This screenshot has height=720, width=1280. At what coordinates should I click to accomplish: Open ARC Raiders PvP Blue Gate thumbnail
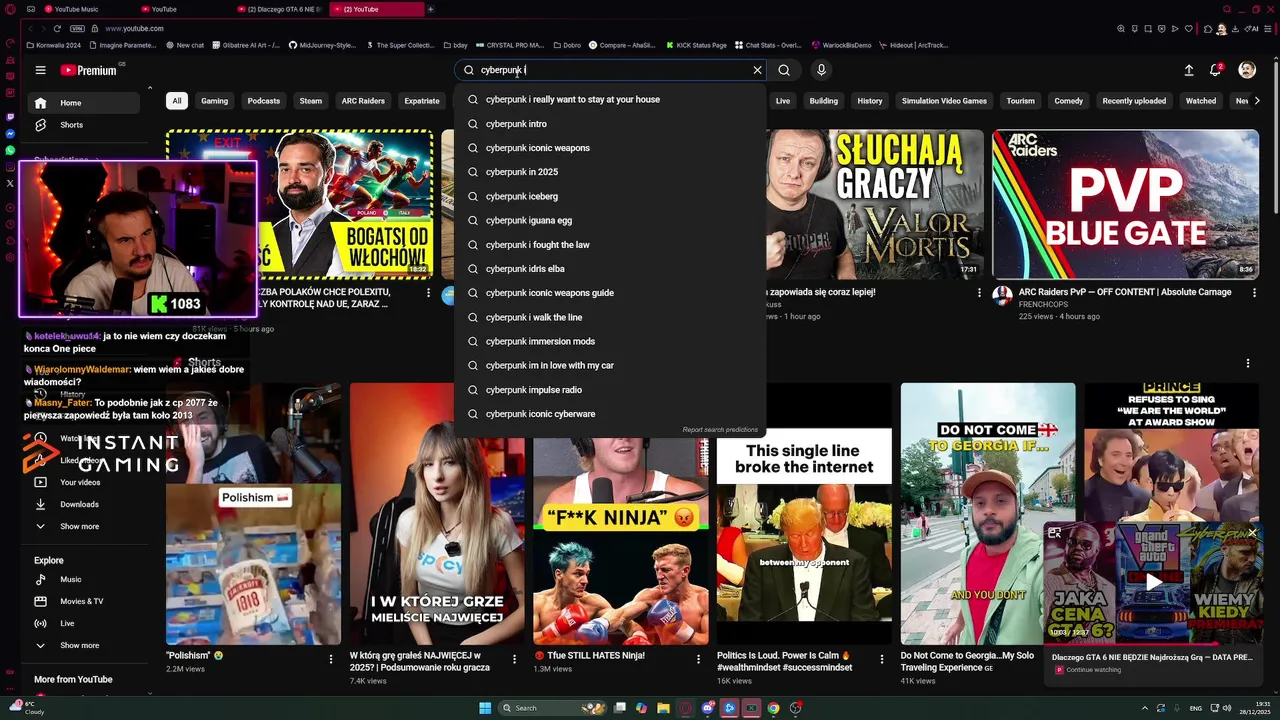[x=1125, y=204]
